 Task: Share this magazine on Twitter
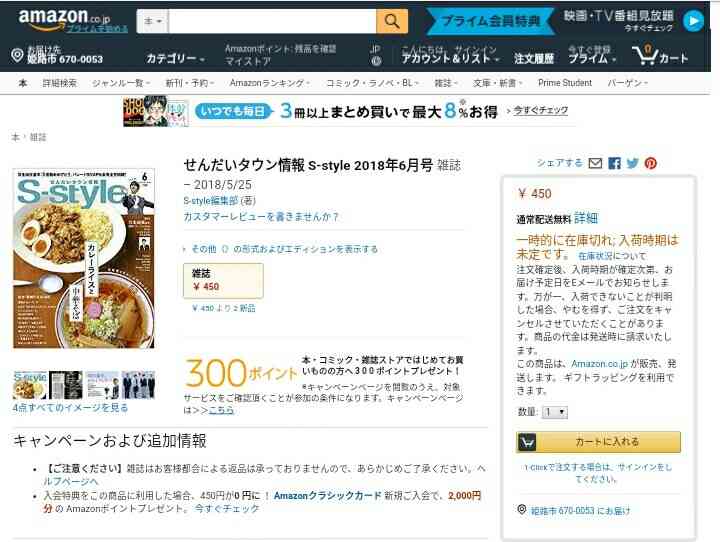tap(632, 163)
